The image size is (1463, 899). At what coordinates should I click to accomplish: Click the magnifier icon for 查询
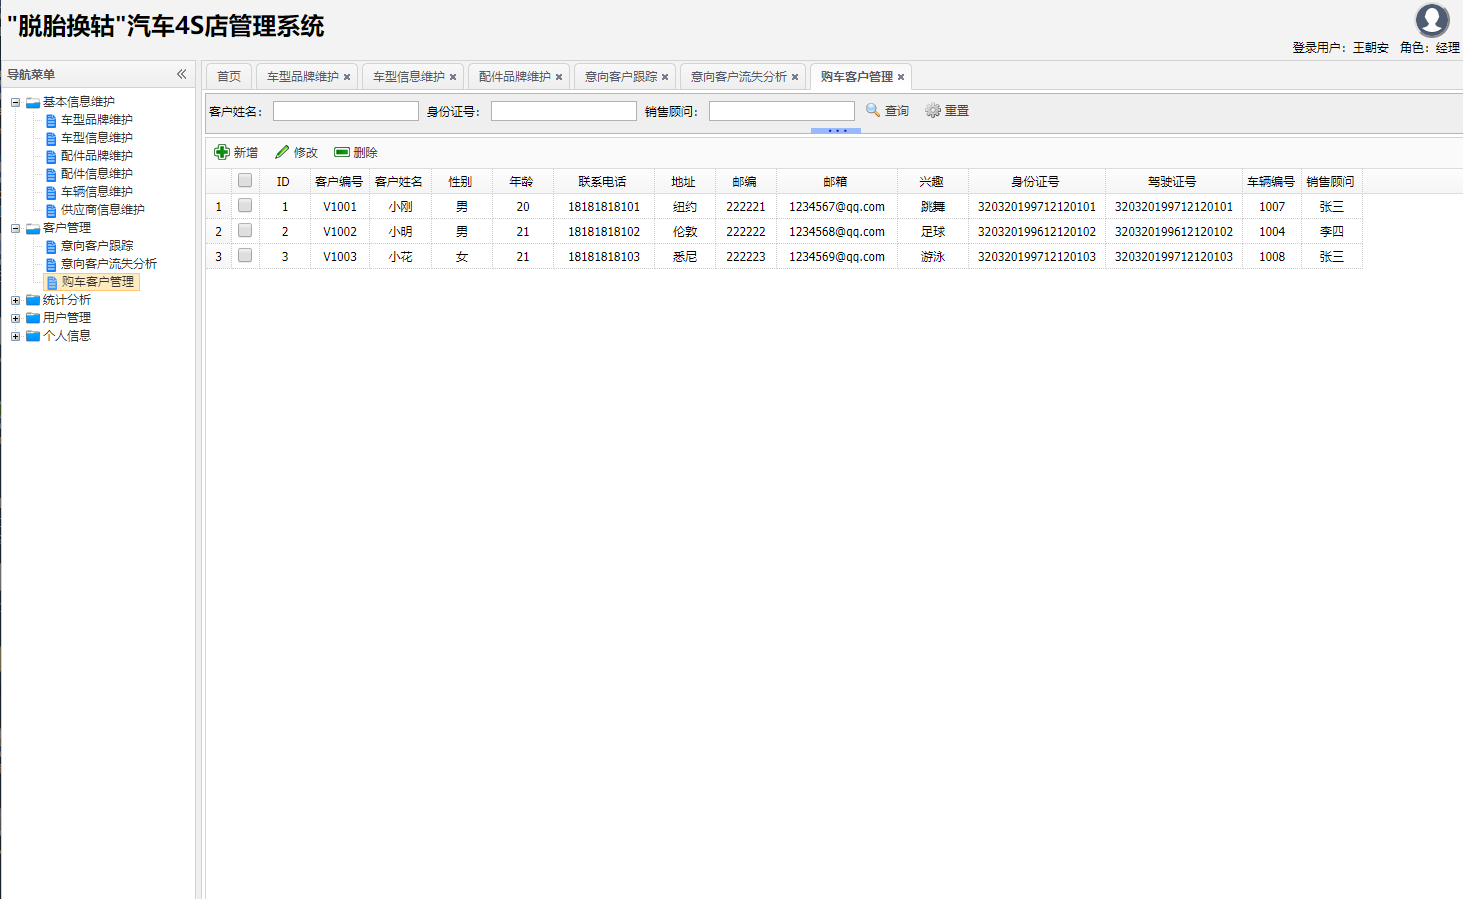873,110
